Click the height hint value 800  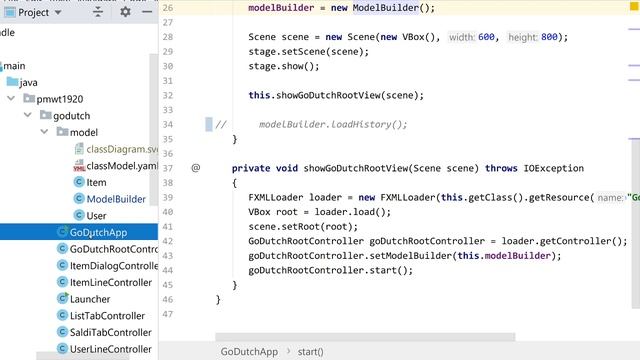click(549, 37)
